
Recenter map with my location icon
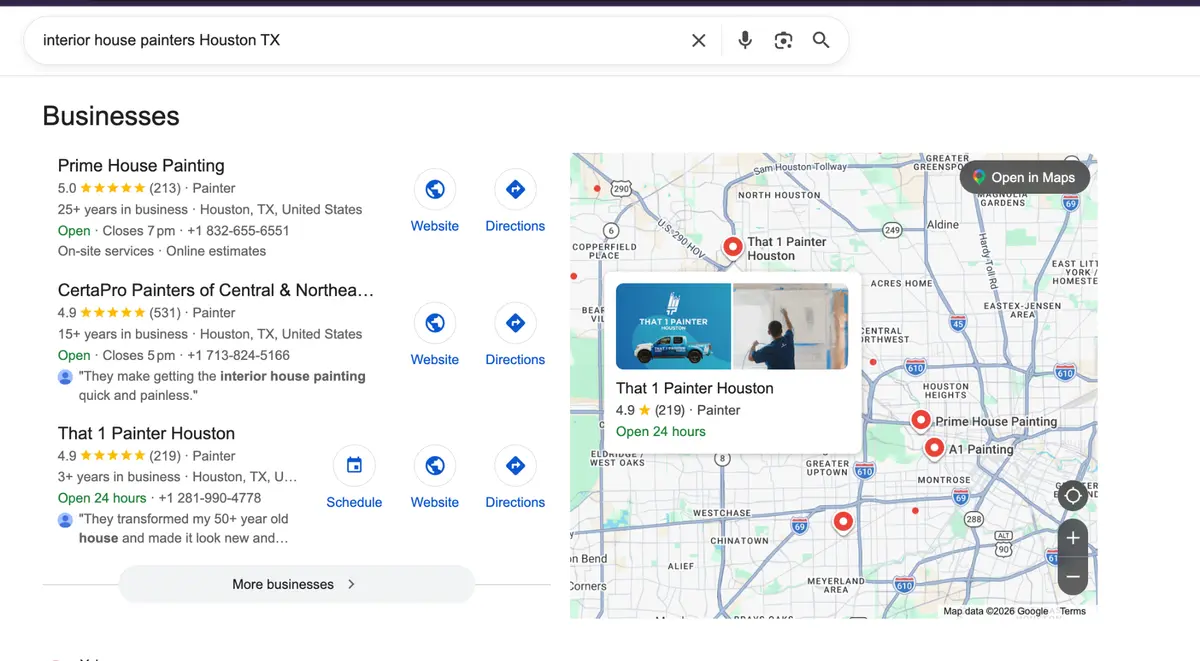click(x=1073, y=496)
